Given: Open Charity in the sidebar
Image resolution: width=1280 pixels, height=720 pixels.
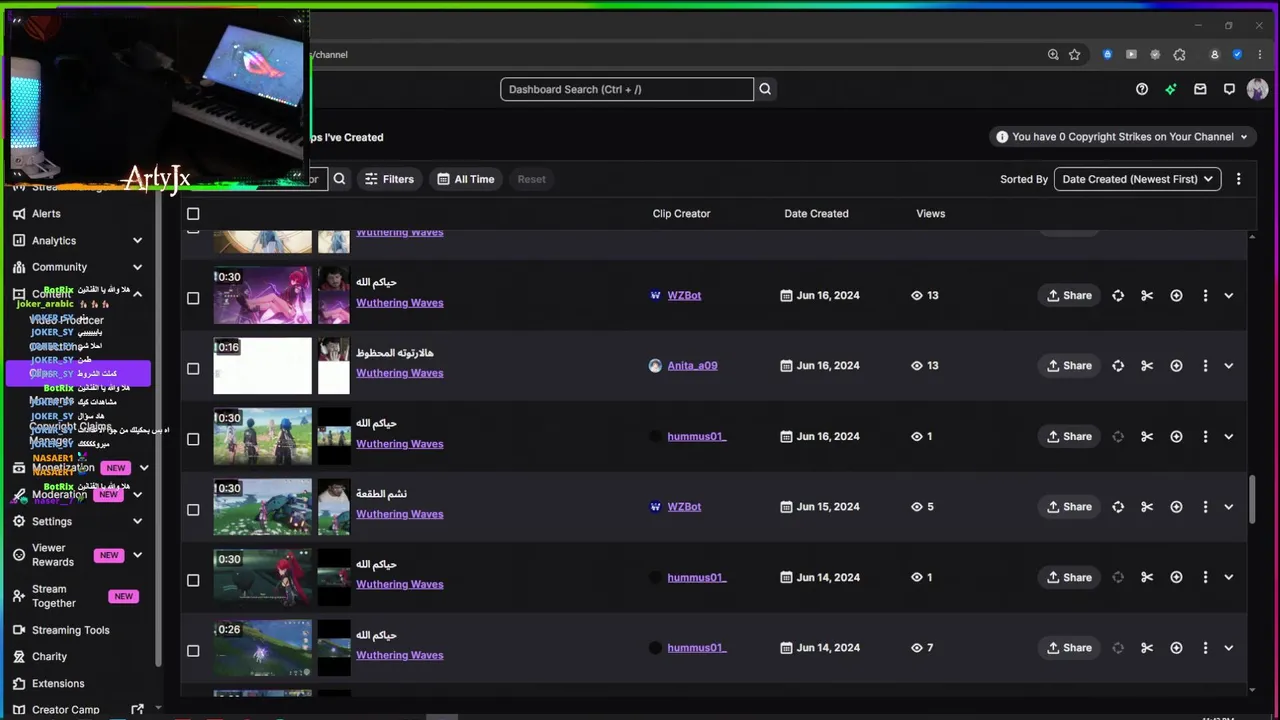Looking at the screenshot, I should (49, 657).
